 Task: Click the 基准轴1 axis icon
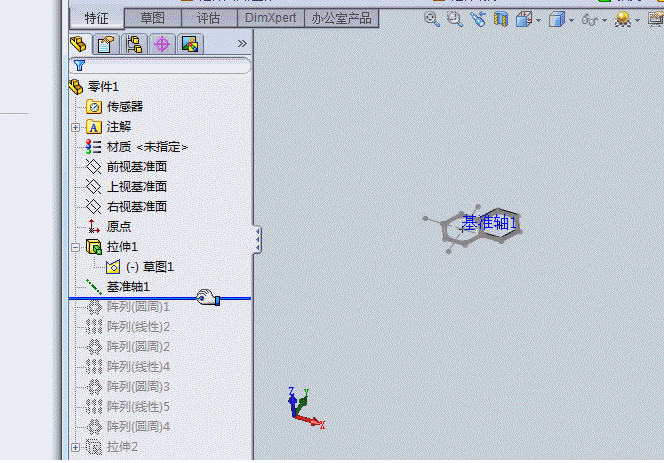pos(94,287)
